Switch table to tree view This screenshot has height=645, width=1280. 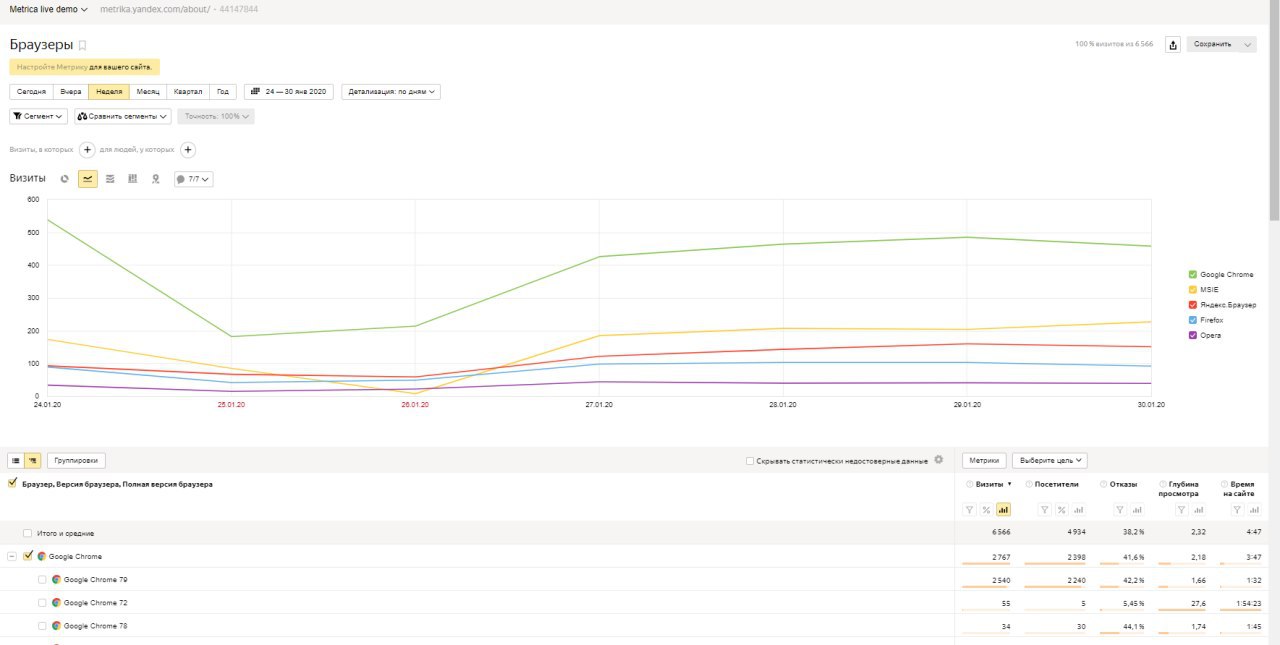coord(33,461)
